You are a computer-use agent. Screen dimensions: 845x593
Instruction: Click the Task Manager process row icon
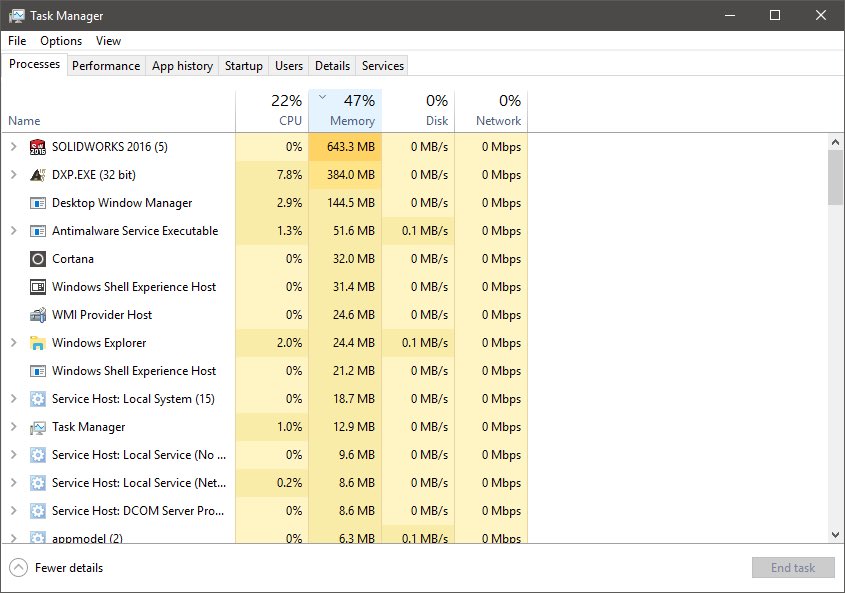38,427
